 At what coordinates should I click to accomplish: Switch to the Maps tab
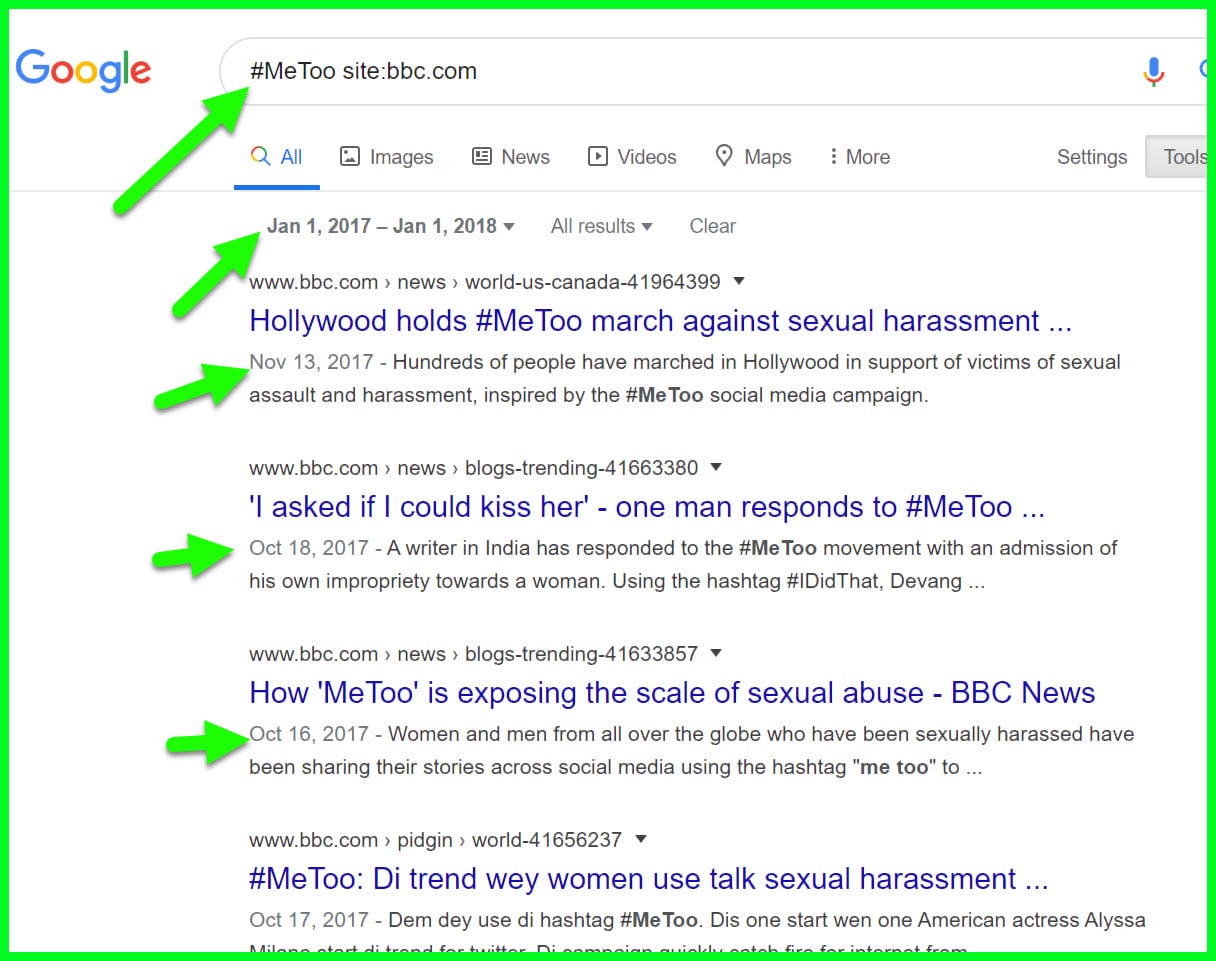(753, 157)
